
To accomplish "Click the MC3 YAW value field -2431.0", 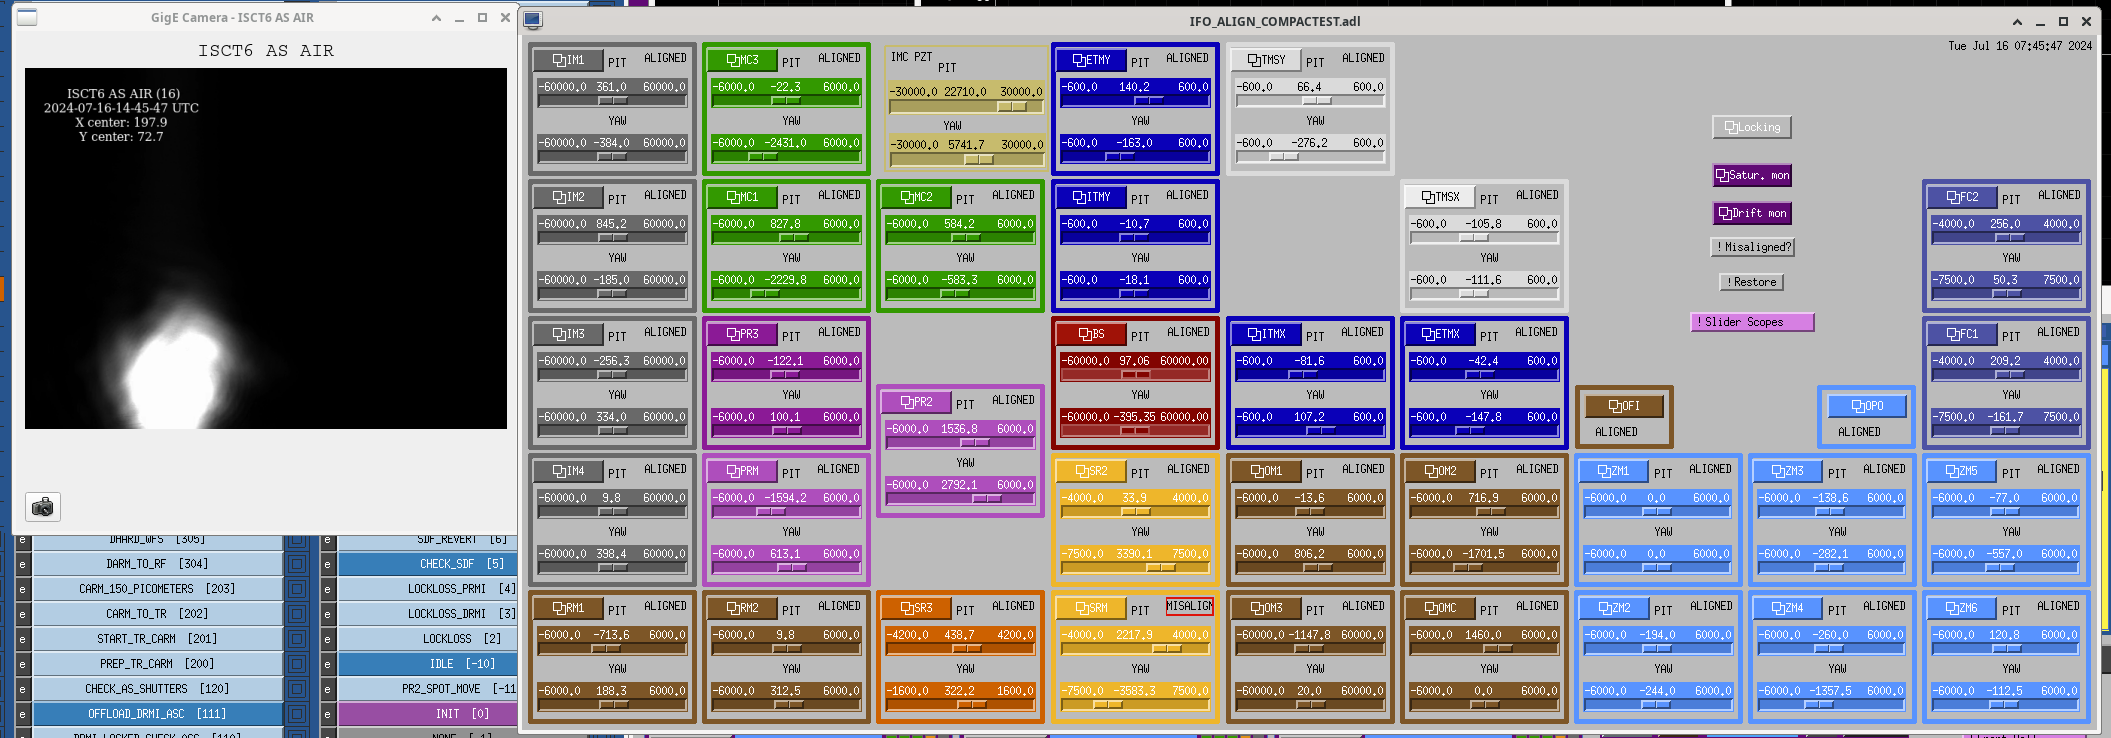I will 786,143.
